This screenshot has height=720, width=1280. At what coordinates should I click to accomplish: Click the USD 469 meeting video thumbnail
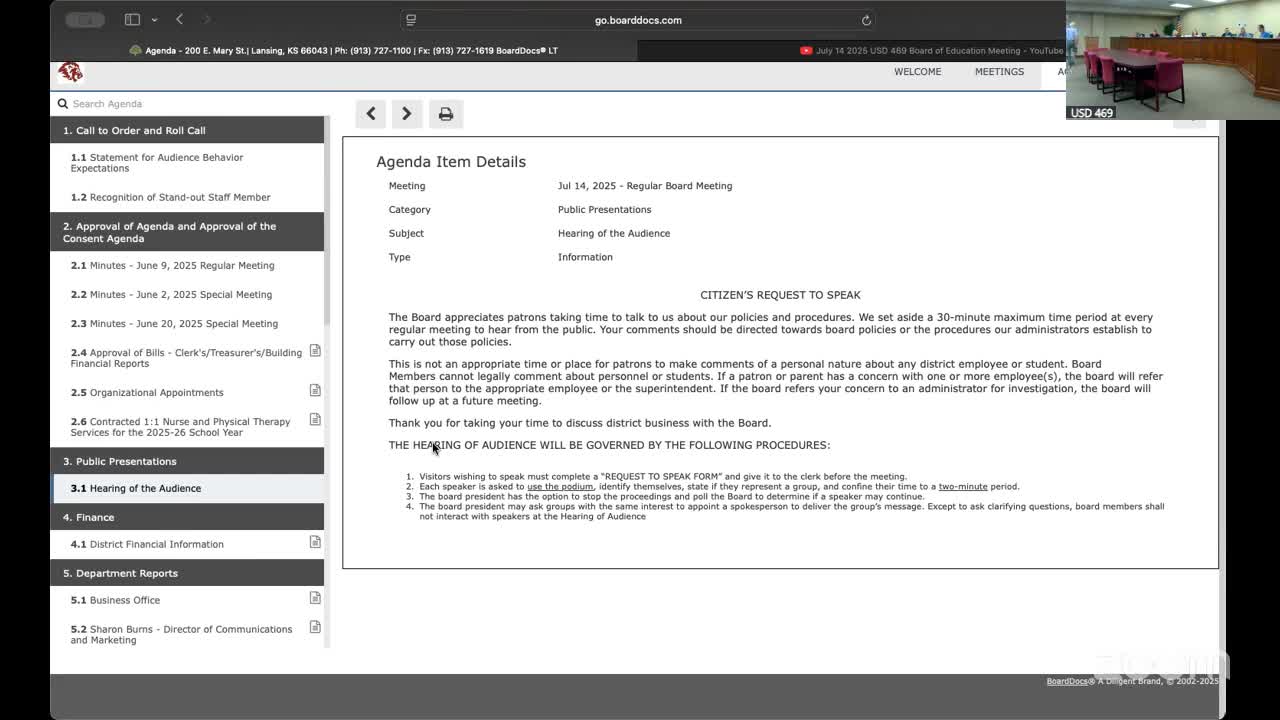pyautogui.click(x=1172, y=60)
